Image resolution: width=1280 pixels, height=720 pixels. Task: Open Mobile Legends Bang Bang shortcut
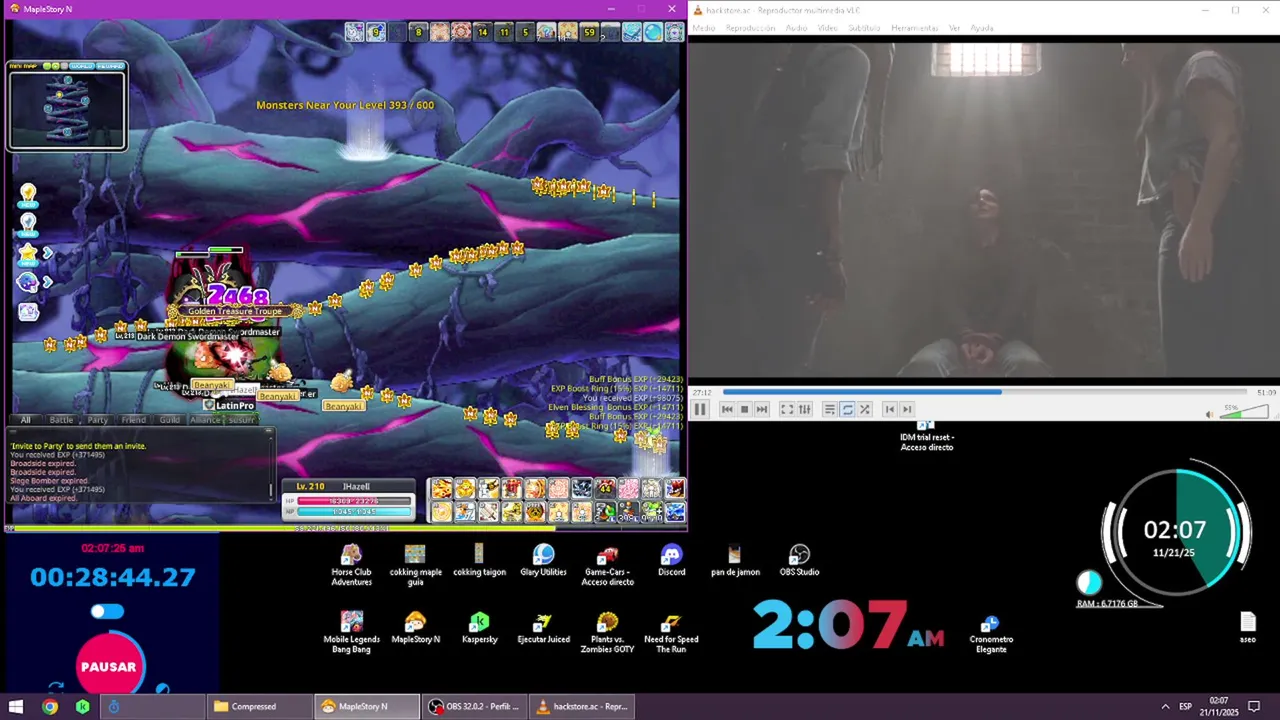point(351,632)
